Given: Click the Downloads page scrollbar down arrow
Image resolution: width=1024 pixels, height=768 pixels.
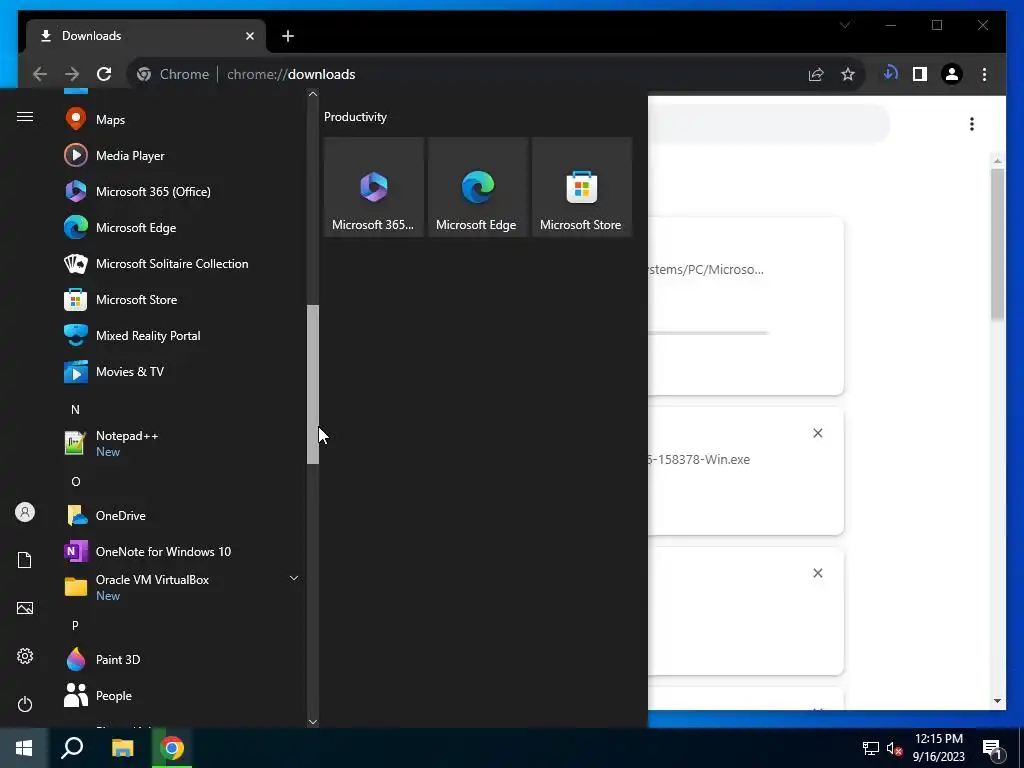Looking at the screenshot, I should [997, 701].
